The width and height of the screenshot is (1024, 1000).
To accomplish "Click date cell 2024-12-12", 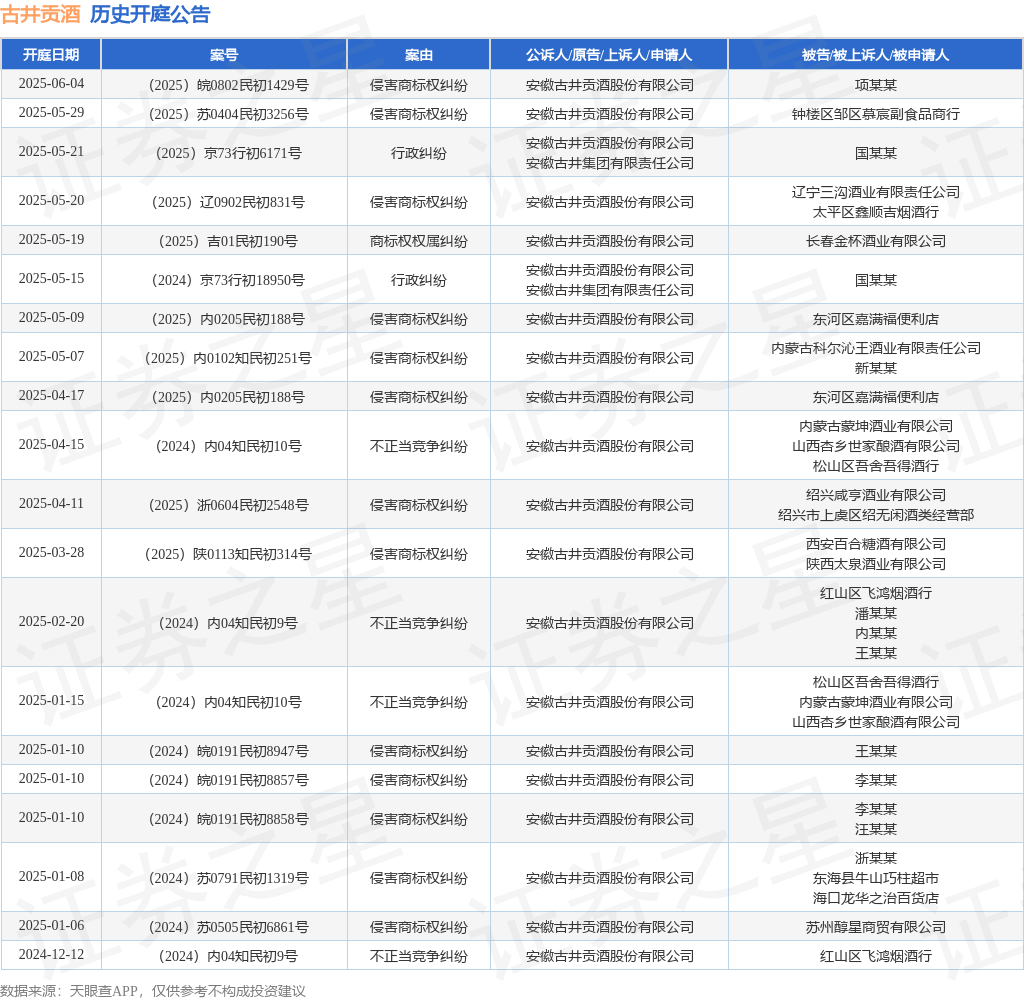I will click(x=51, y=955).
